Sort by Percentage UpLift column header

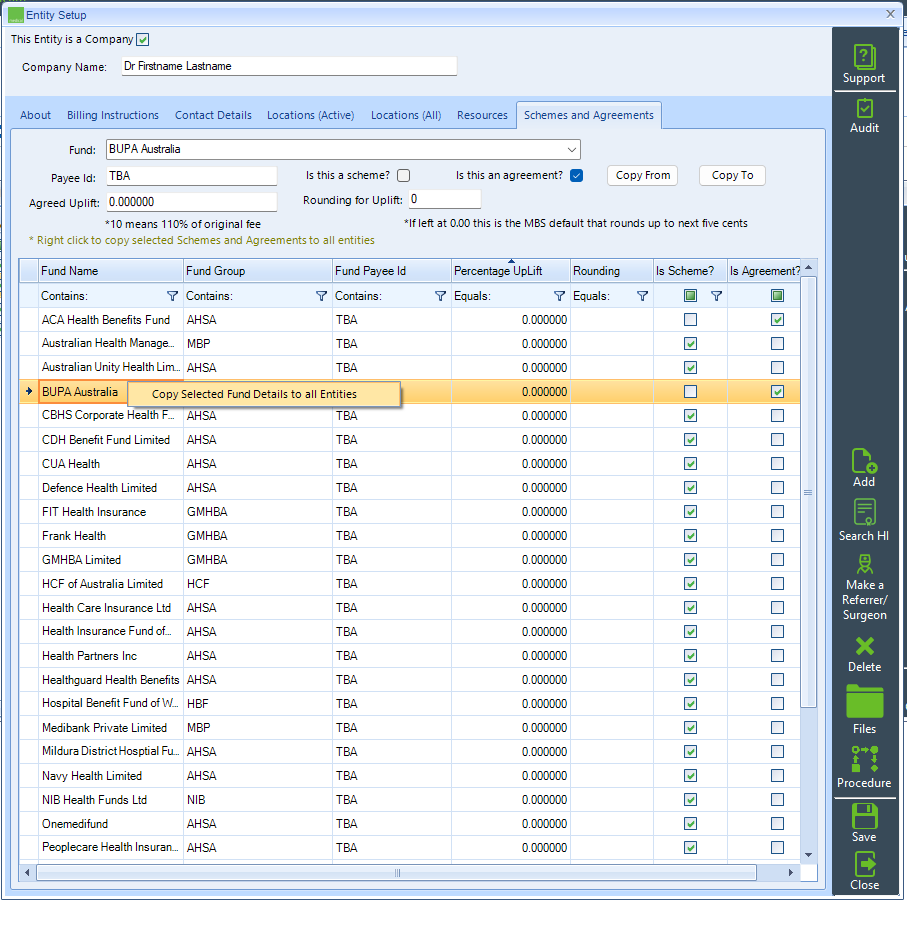pos(511,271)
